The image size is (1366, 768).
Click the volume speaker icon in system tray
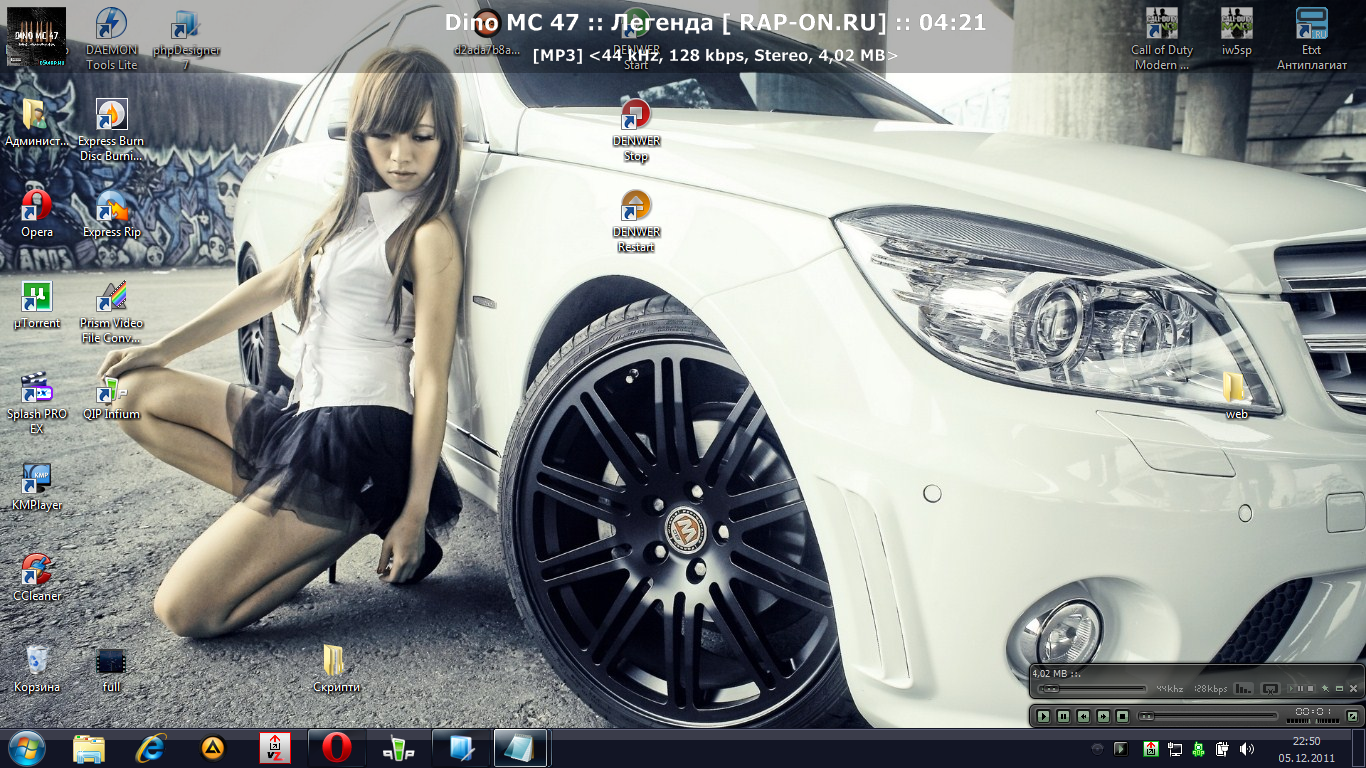(x=1246, y=748)
